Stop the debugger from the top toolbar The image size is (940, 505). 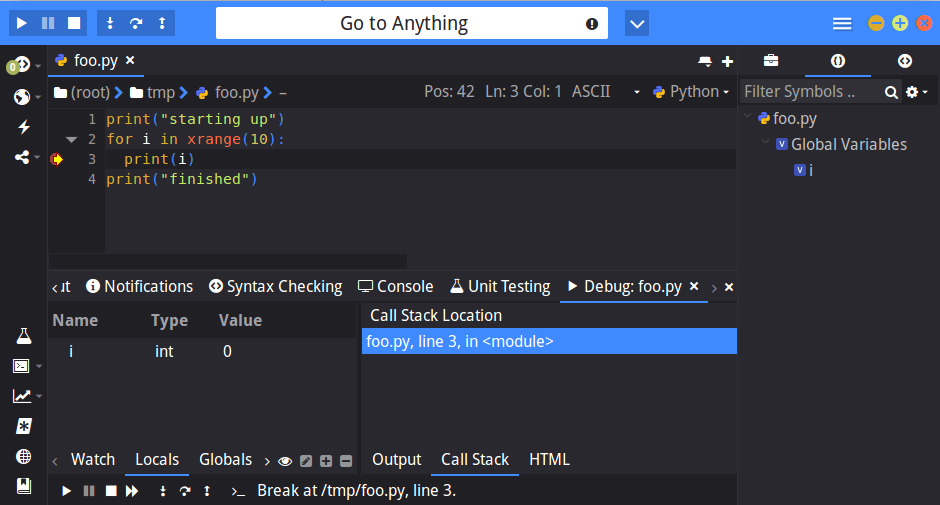[74, 23]
